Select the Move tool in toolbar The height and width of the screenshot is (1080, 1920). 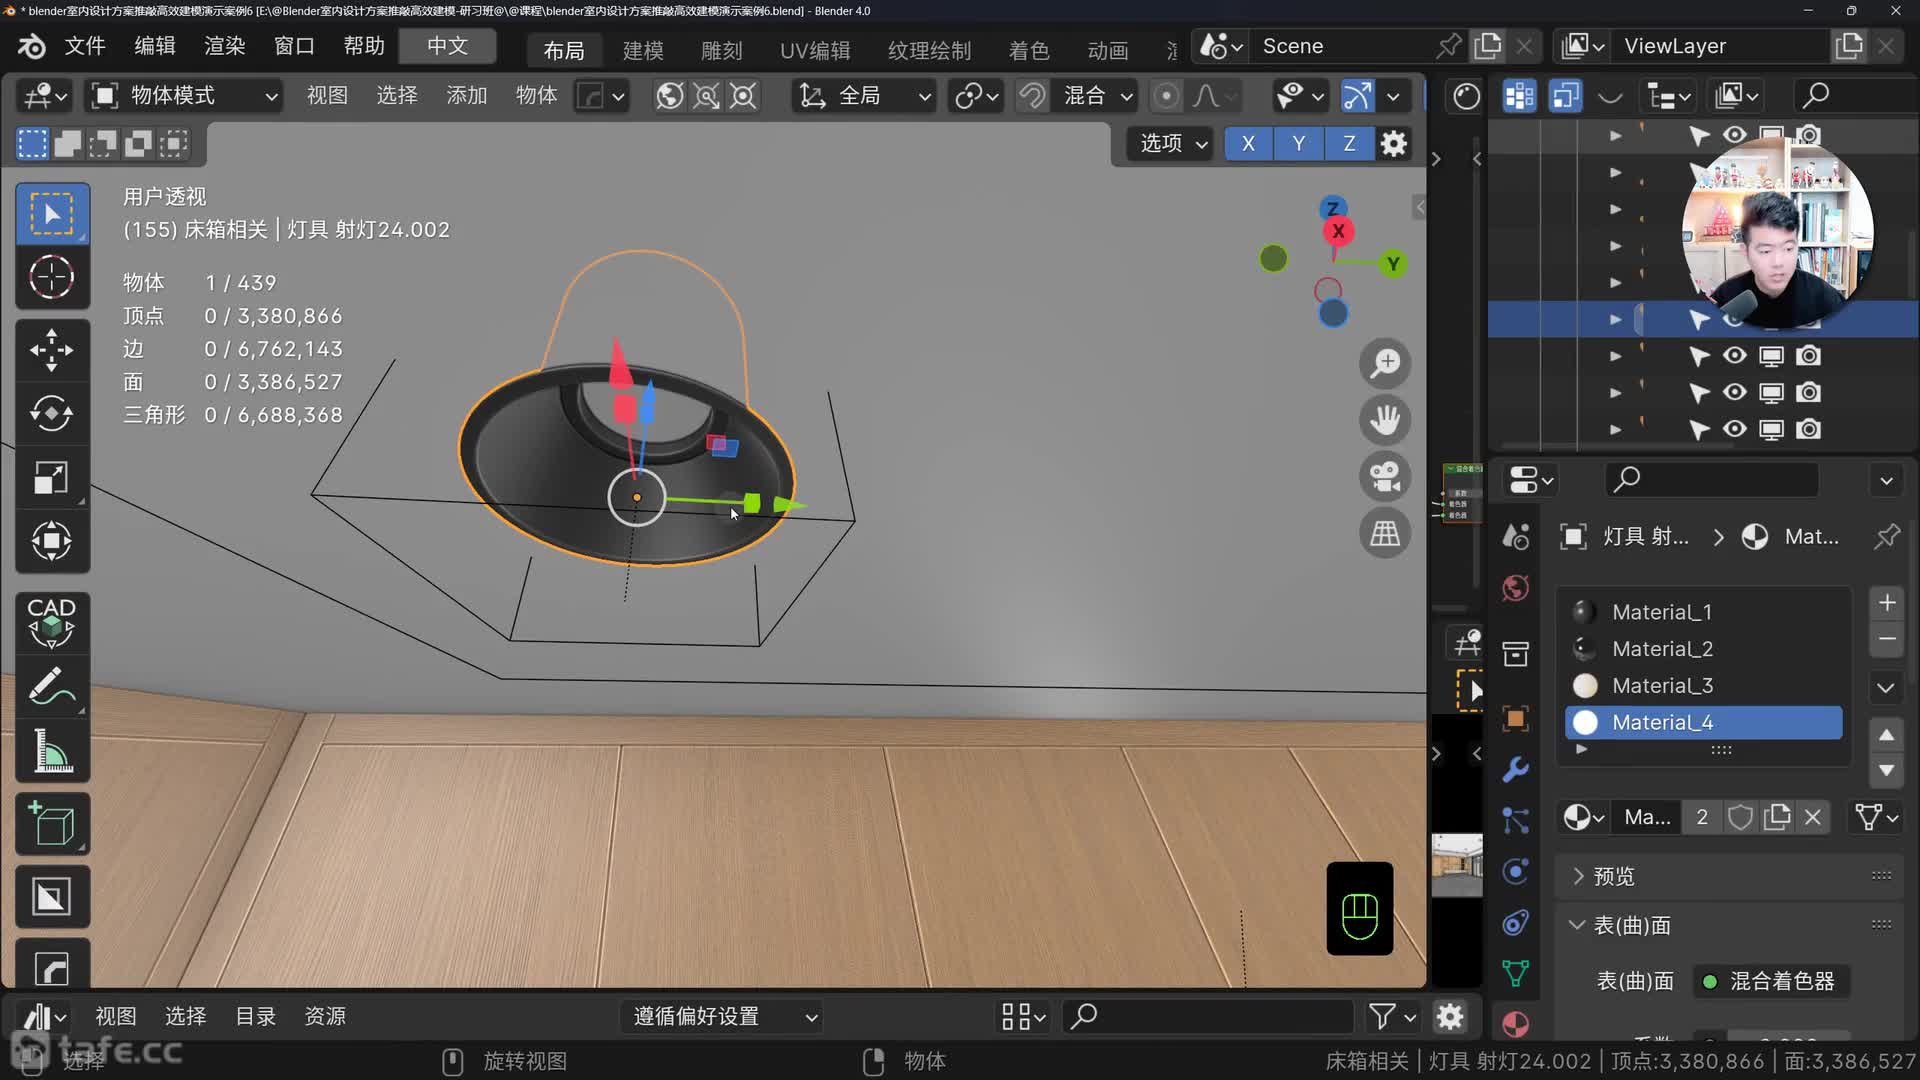[x=51, y=350]
